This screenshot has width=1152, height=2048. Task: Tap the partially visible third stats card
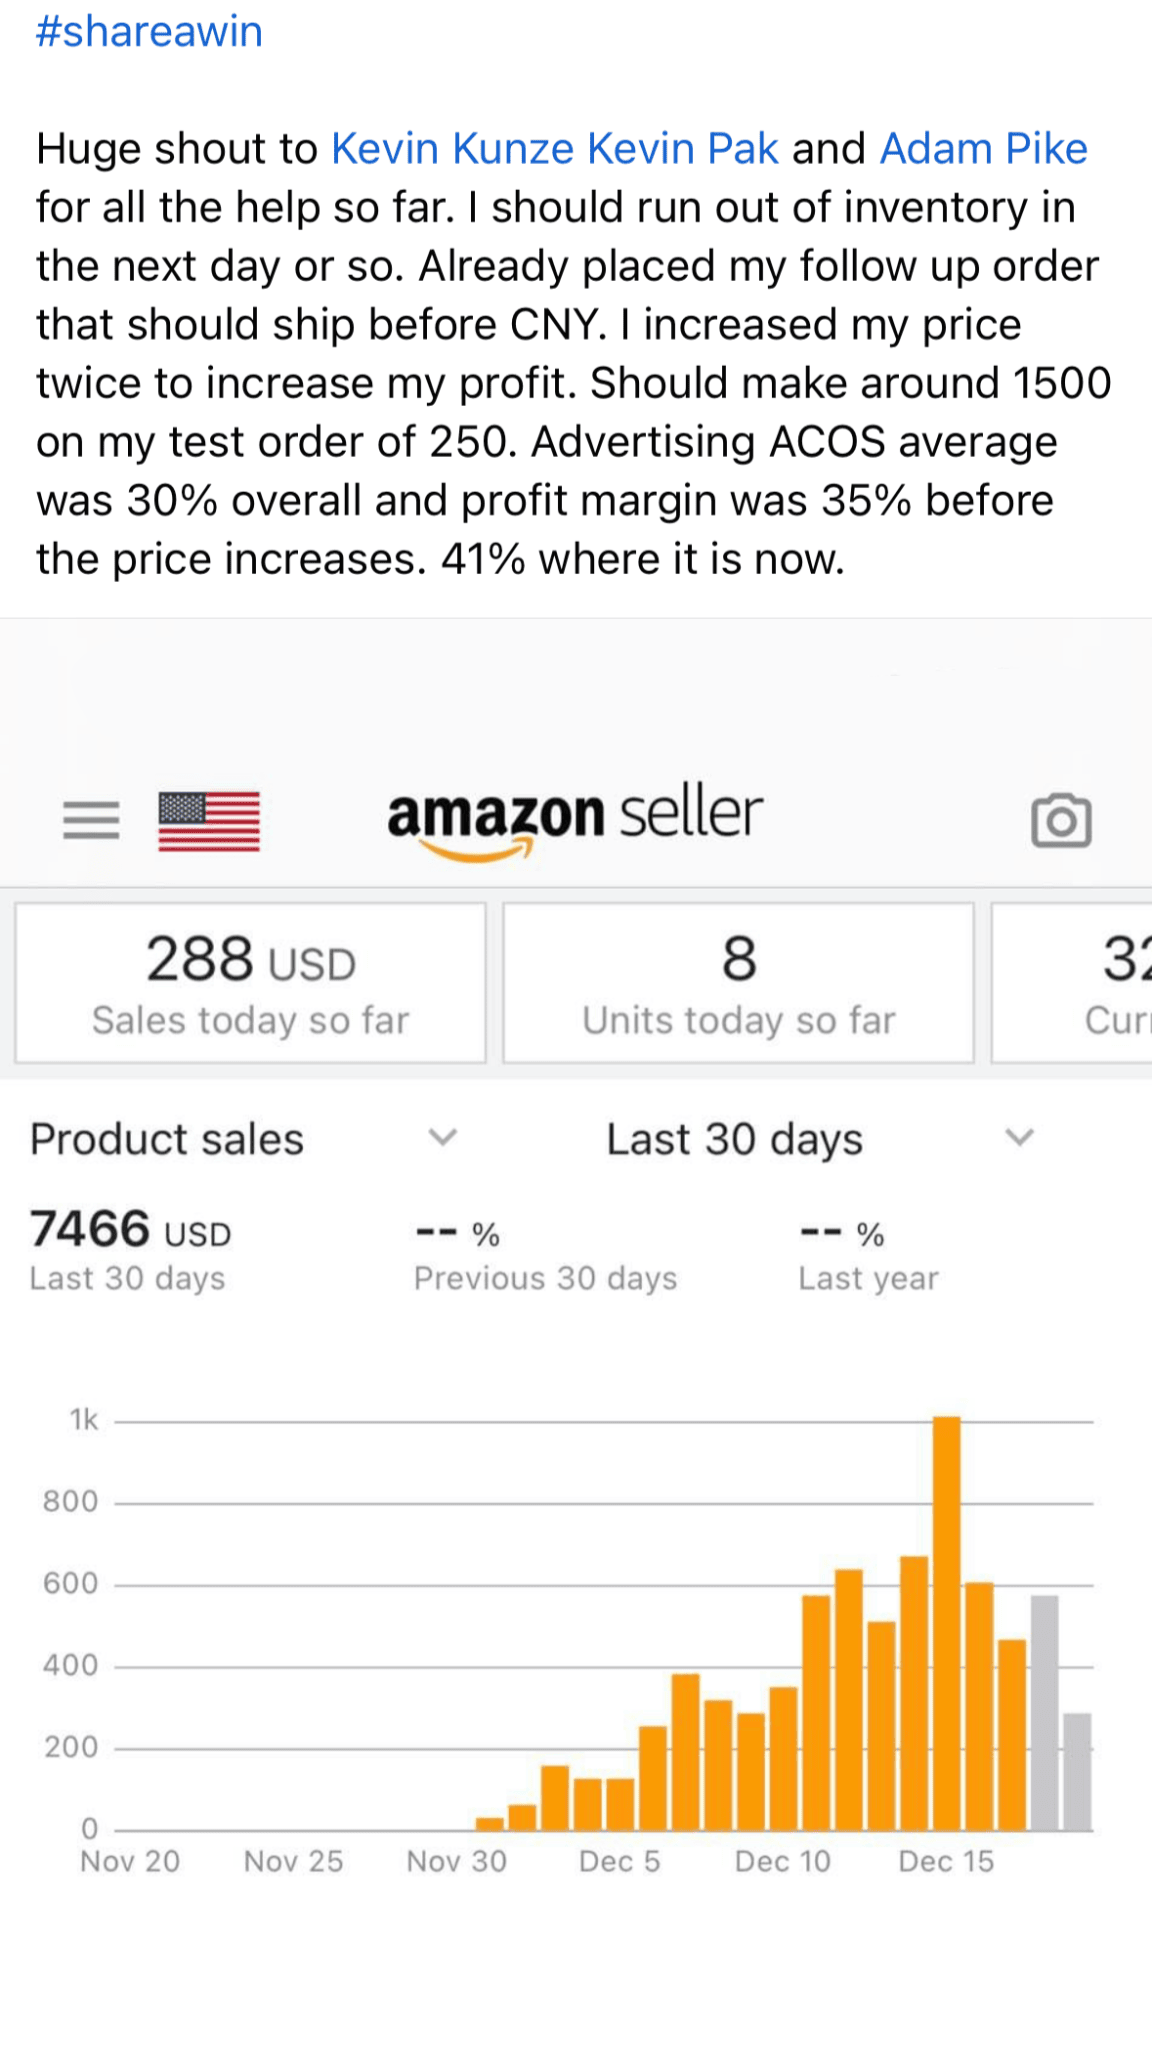pyautogui.click(x=1073, y=983)
